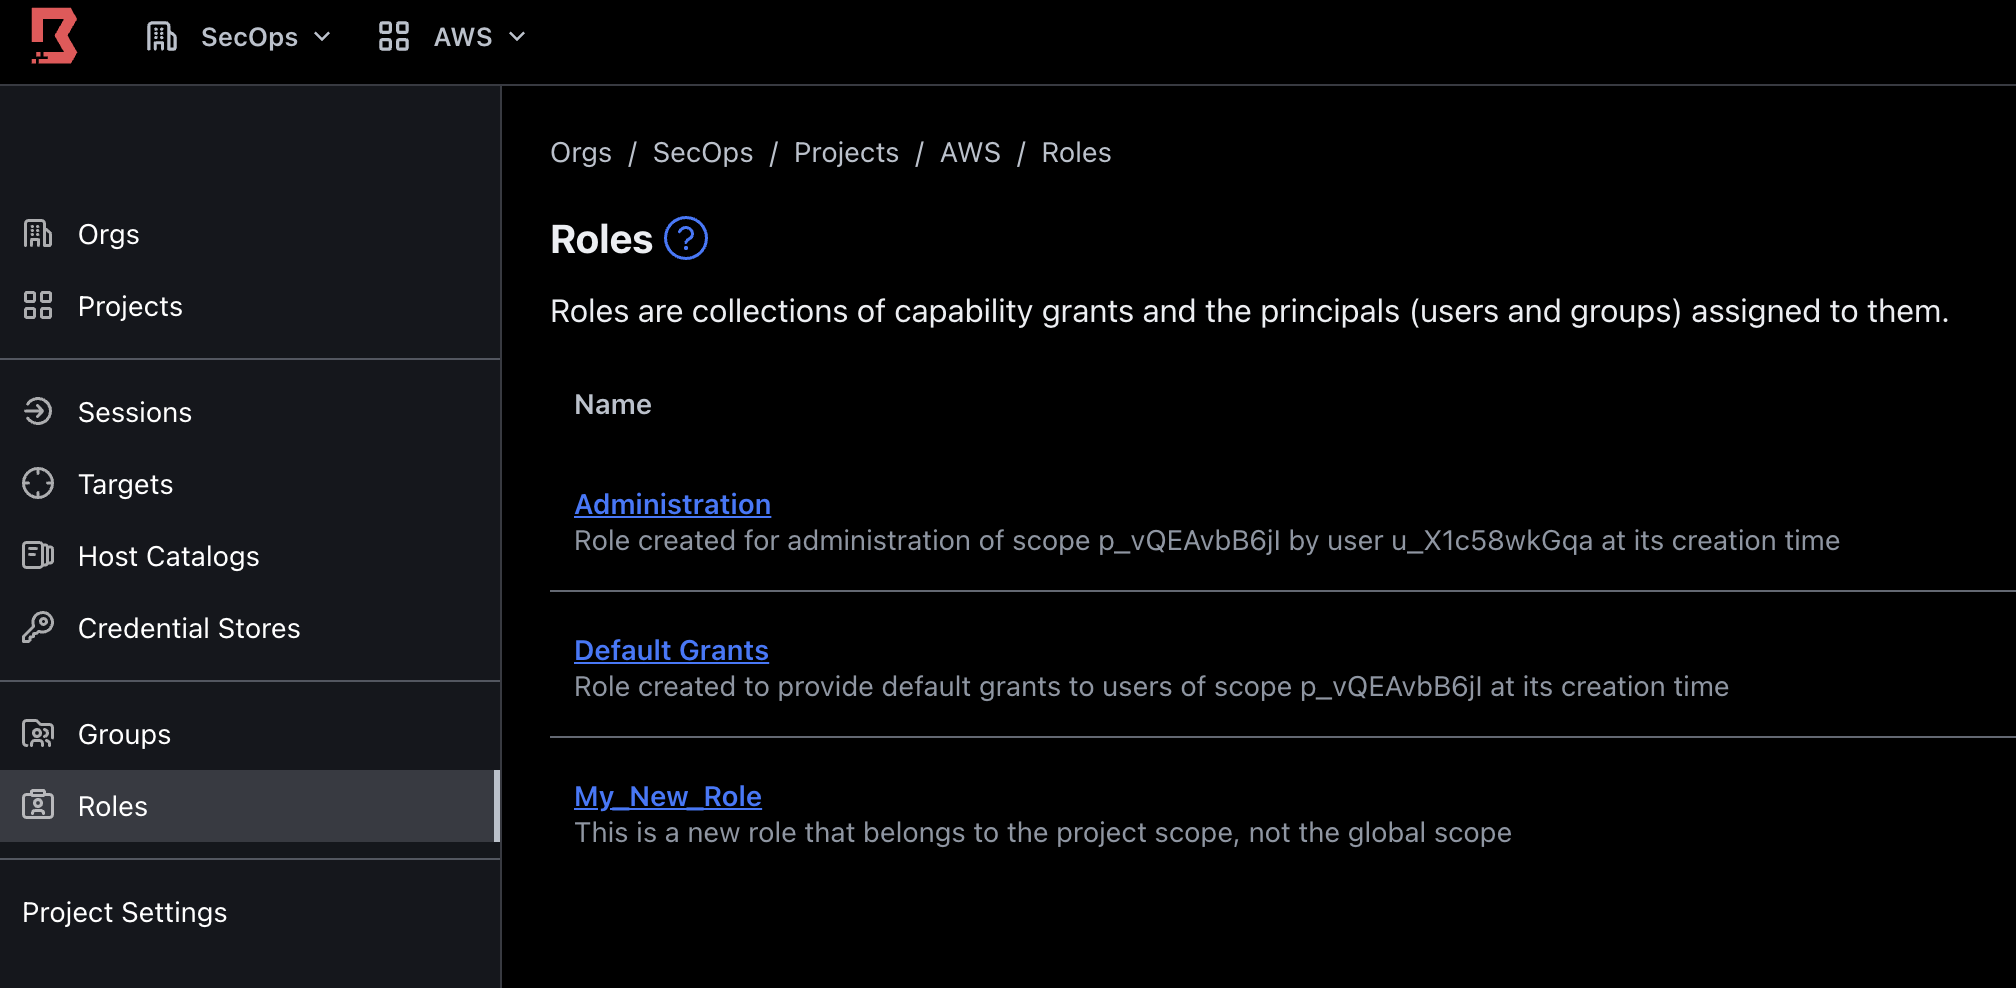Select the Orgs sidebar icon
2016x988 pixels.
(37, 233)
